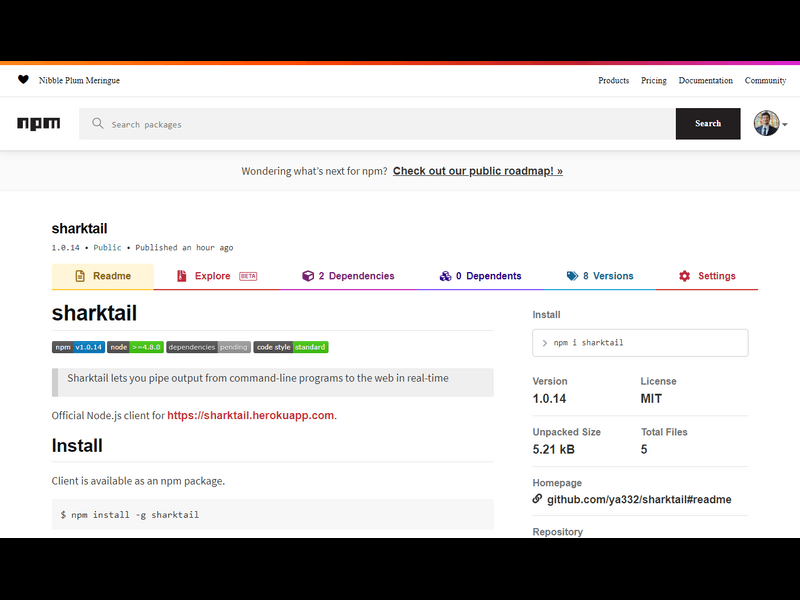Click the Settings gear icon

point(685,276)
